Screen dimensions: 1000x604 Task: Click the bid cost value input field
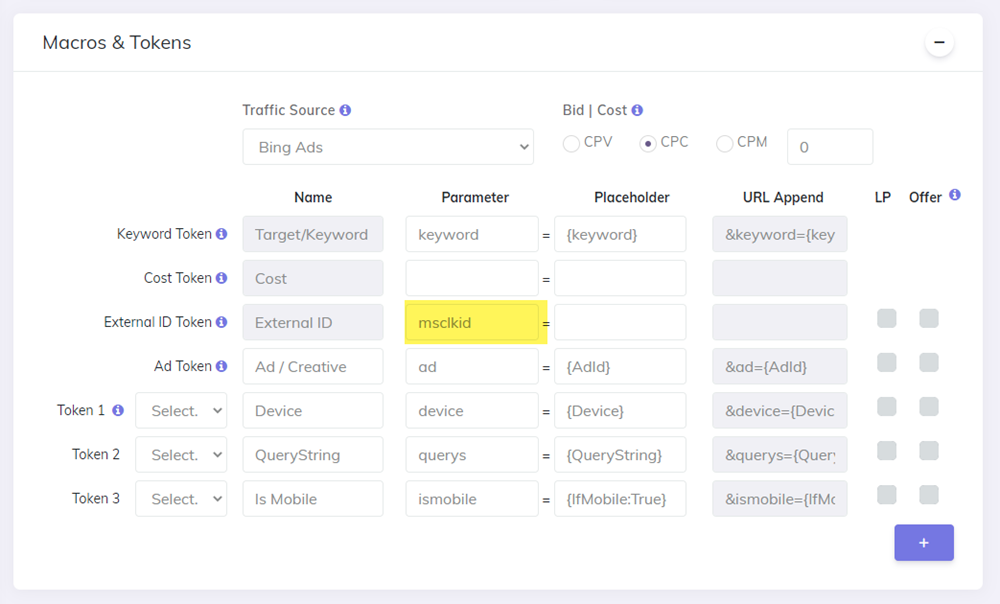click(830, 146)
